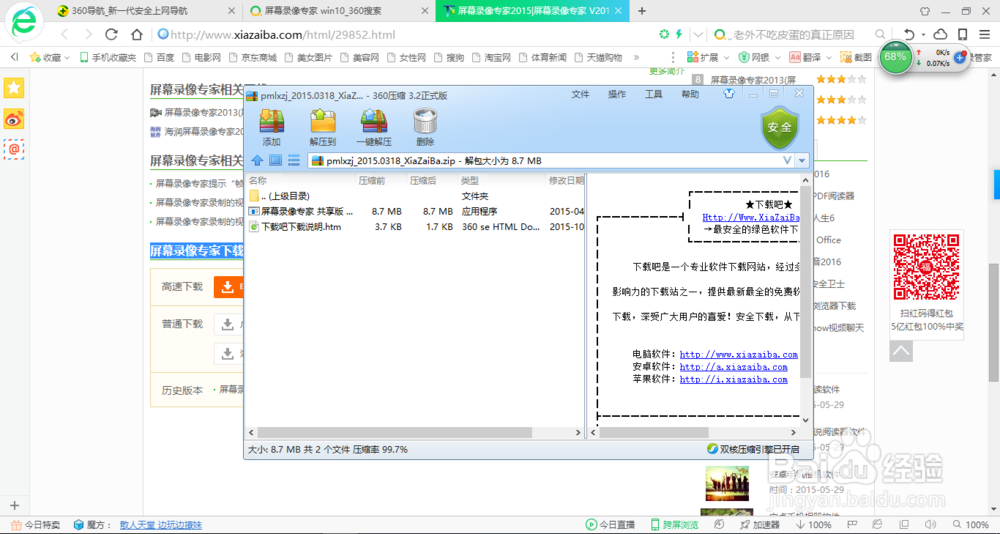Click the back-to-top arrow on webpage
The width and height of the screenshot is (1000, 534).
901,350
